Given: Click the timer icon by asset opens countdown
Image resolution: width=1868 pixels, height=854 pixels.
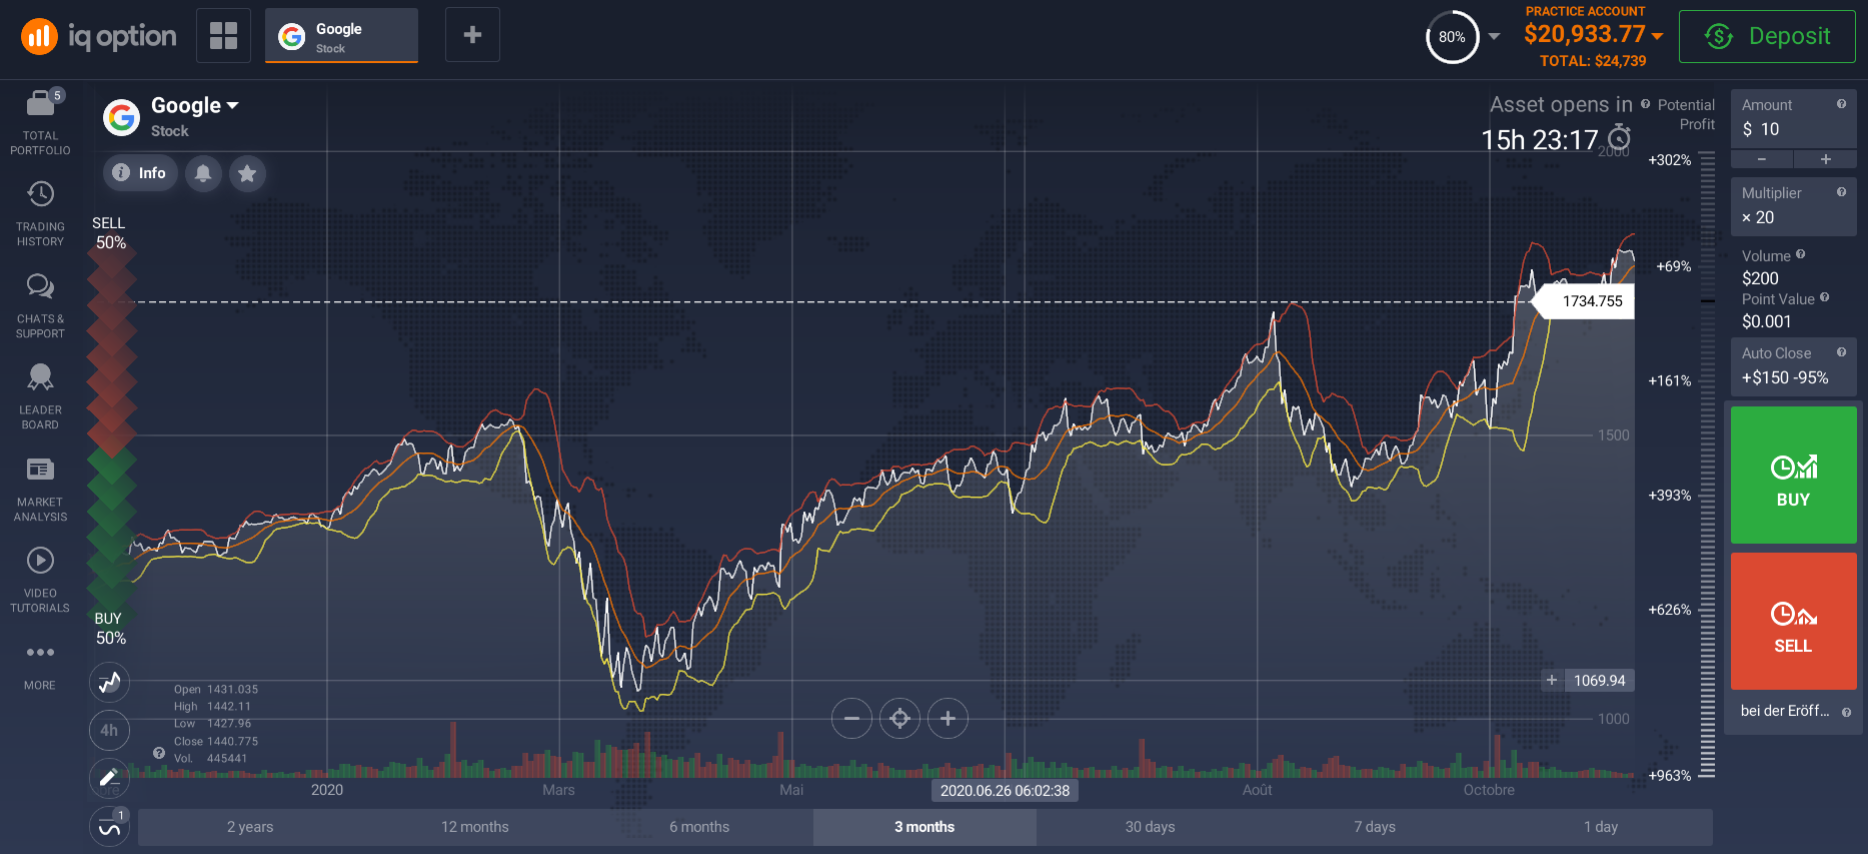Looking at the screenshot, I should click(x=1619, y=138).
